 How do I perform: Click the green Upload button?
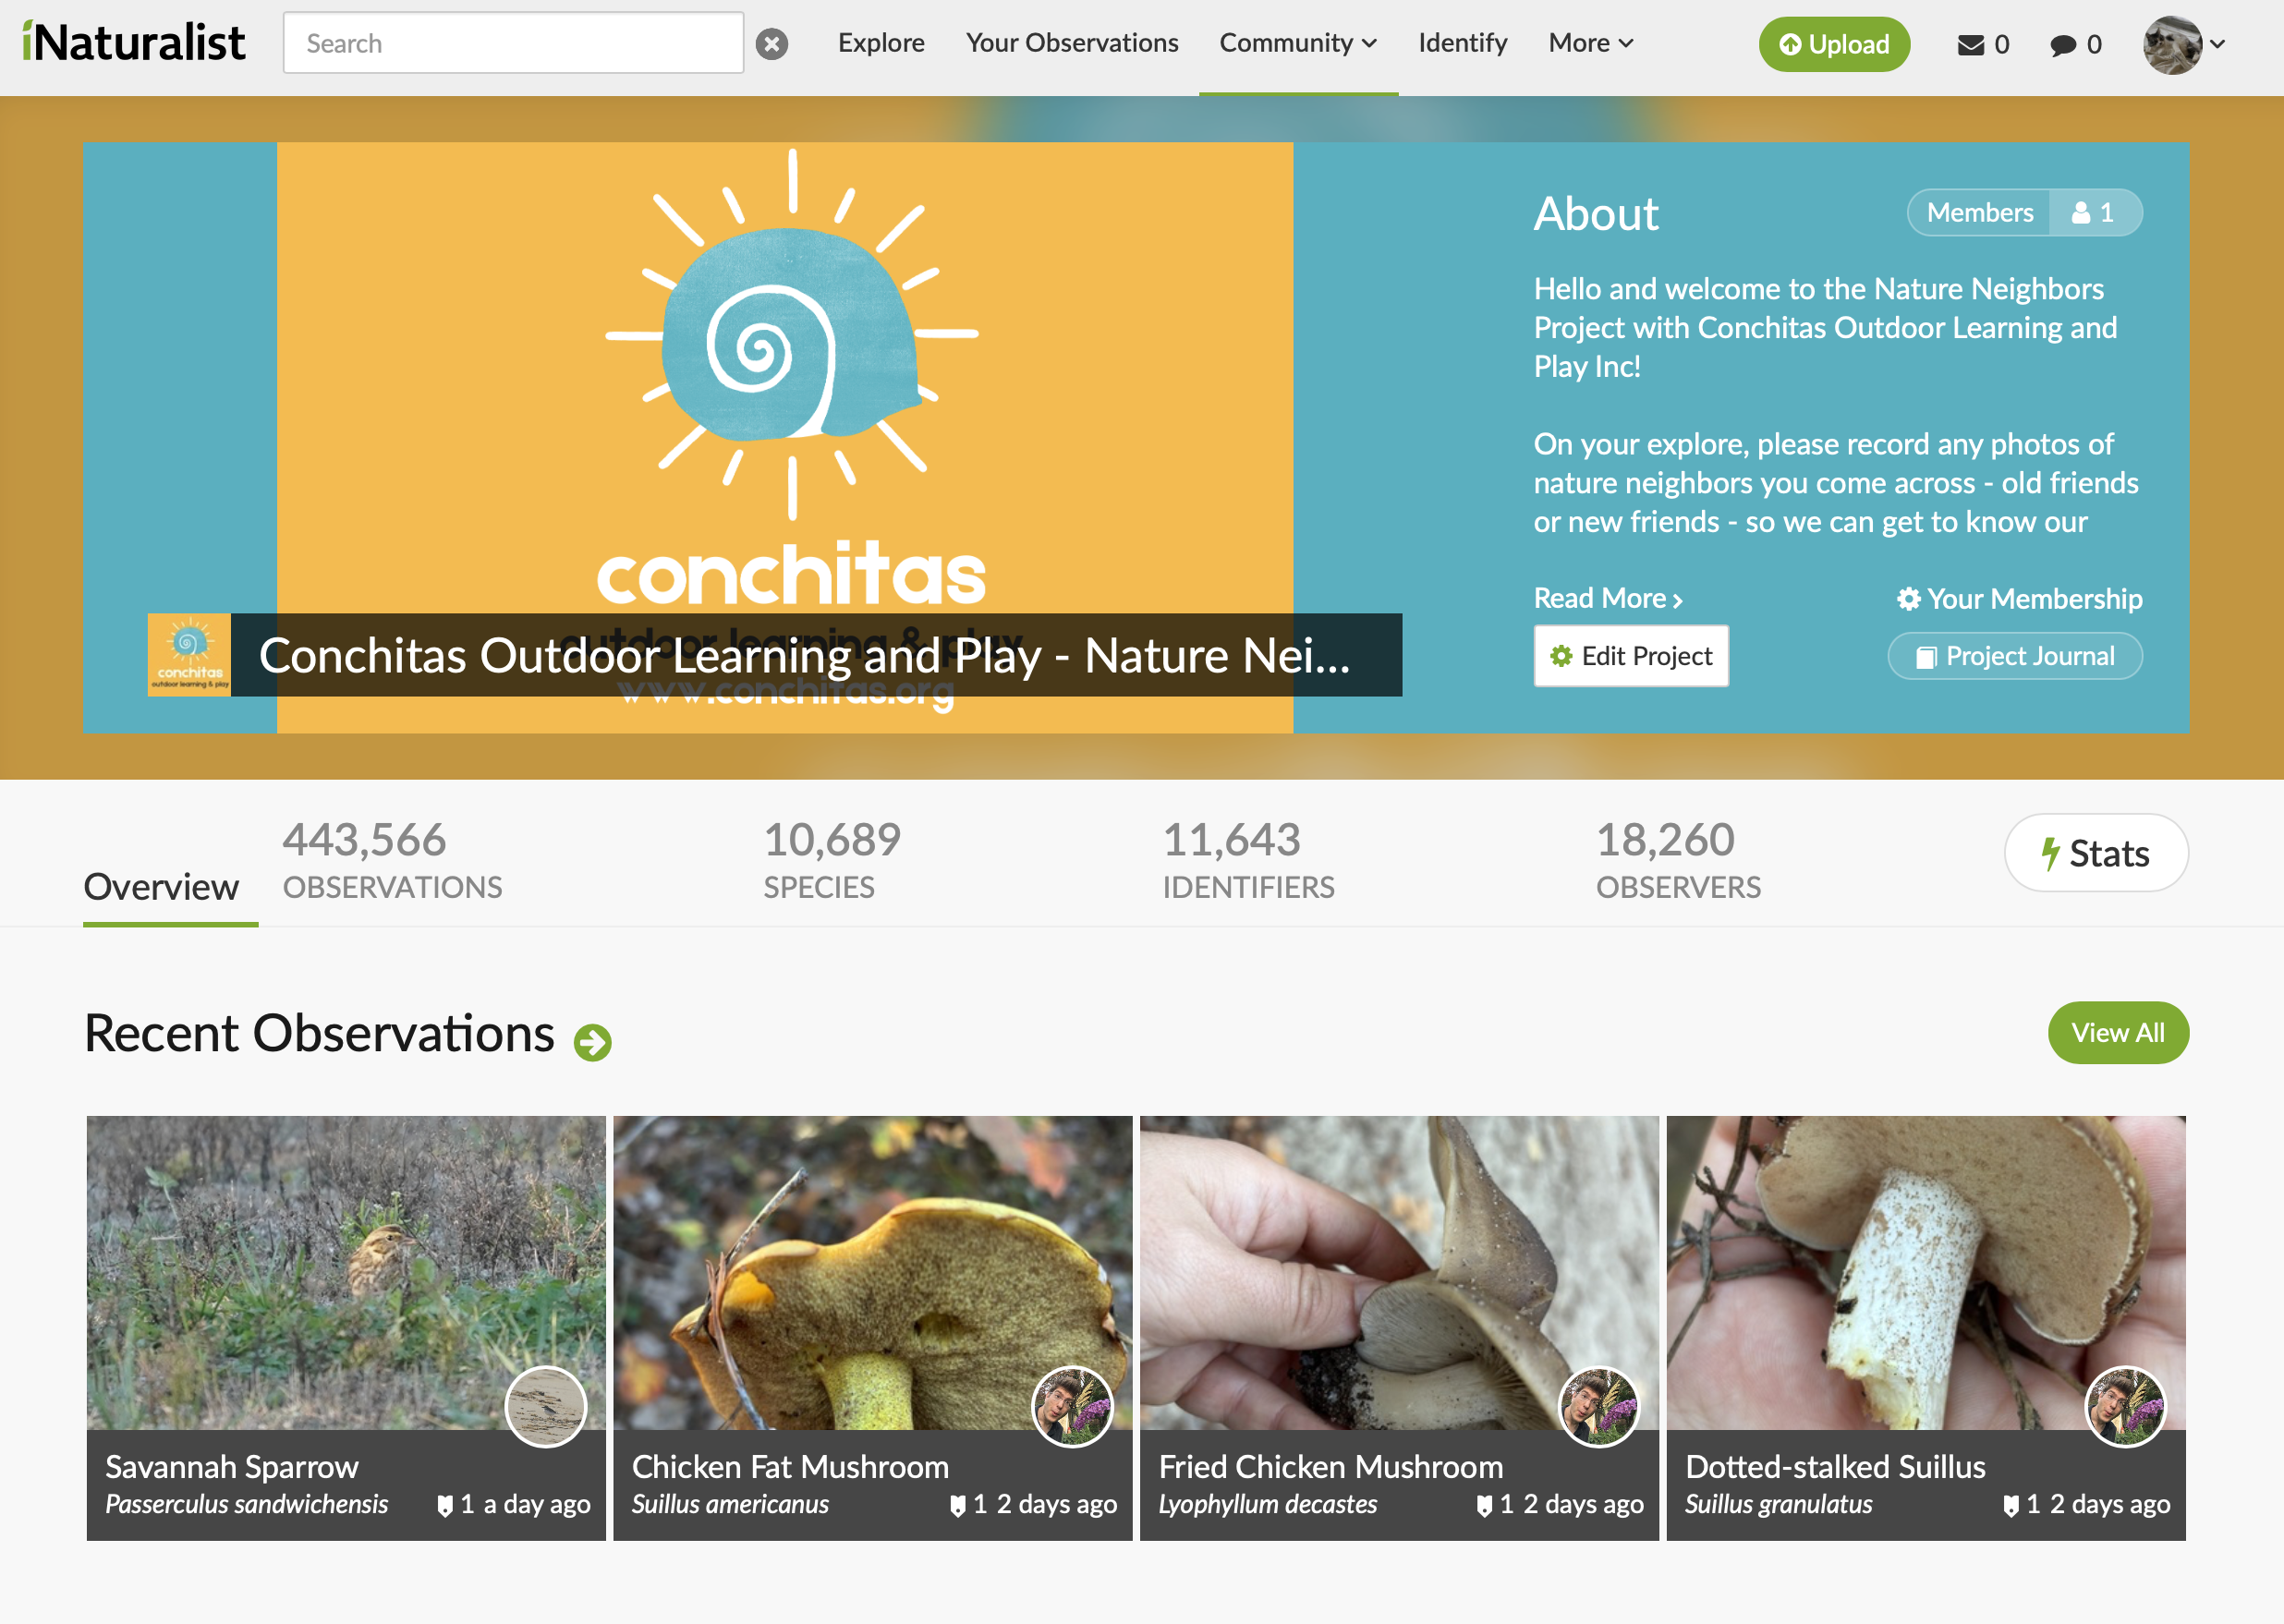pos(1834,44)
